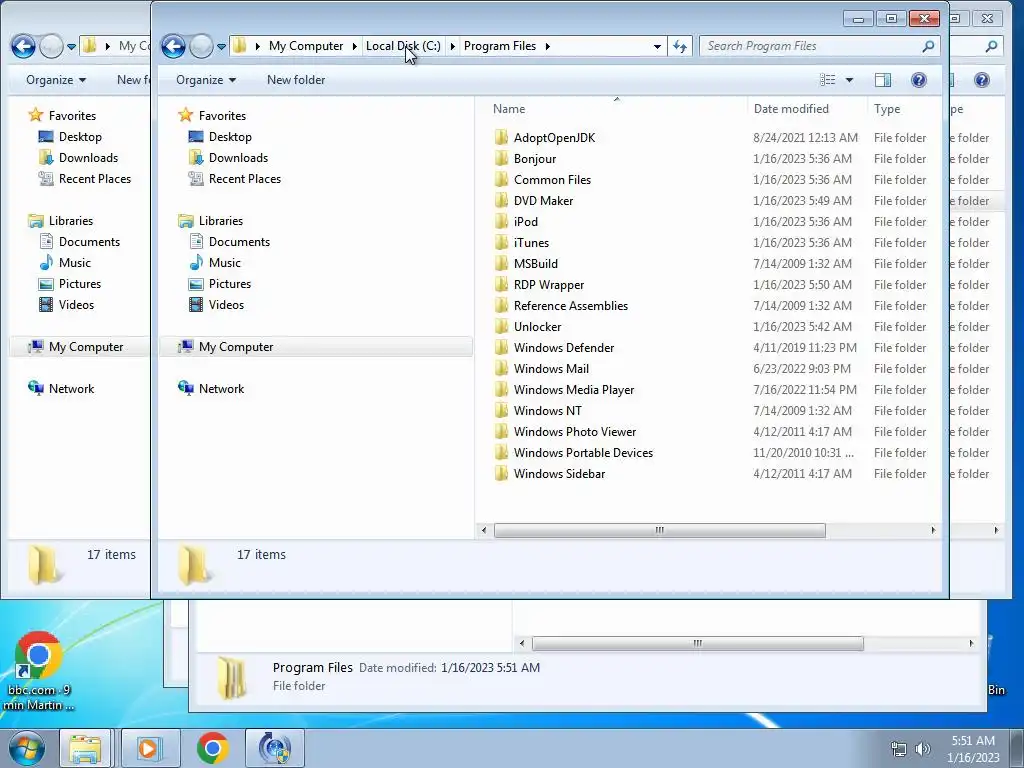
Task: Select the iTunes folder icon
Action: click(501, 242)
